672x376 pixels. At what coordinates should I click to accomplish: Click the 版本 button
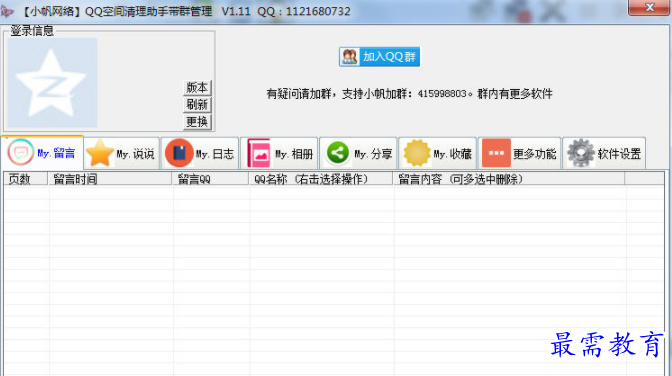coord(197,87)
